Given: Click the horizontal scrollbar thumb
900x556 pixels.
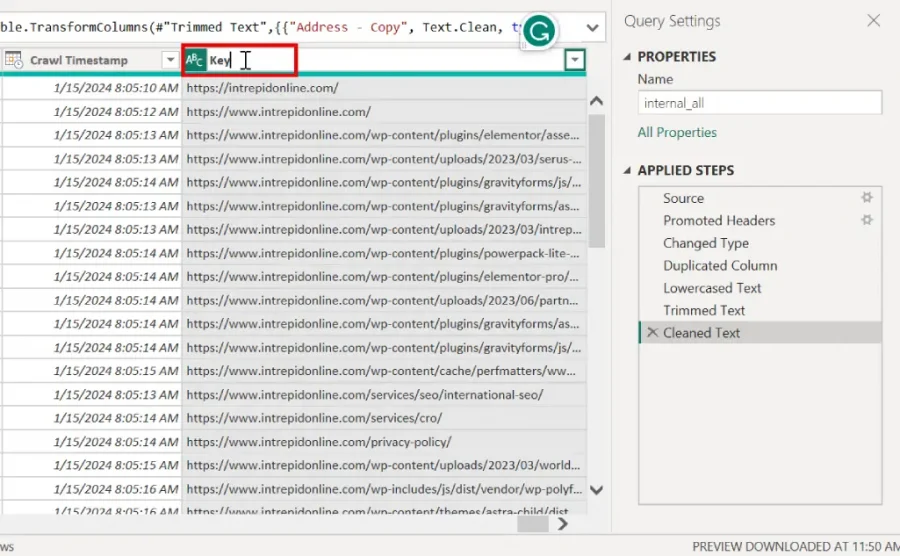Looking at the screenshot, I should pyautogui.click(x=533, y=524).
